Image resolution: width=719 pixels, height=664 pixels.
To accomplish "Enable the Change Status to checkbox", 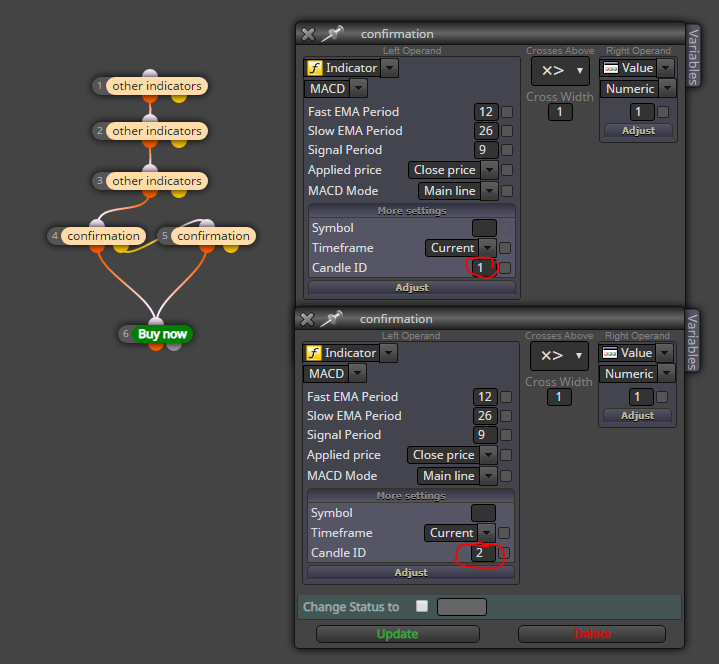I will tap(422, 606).
